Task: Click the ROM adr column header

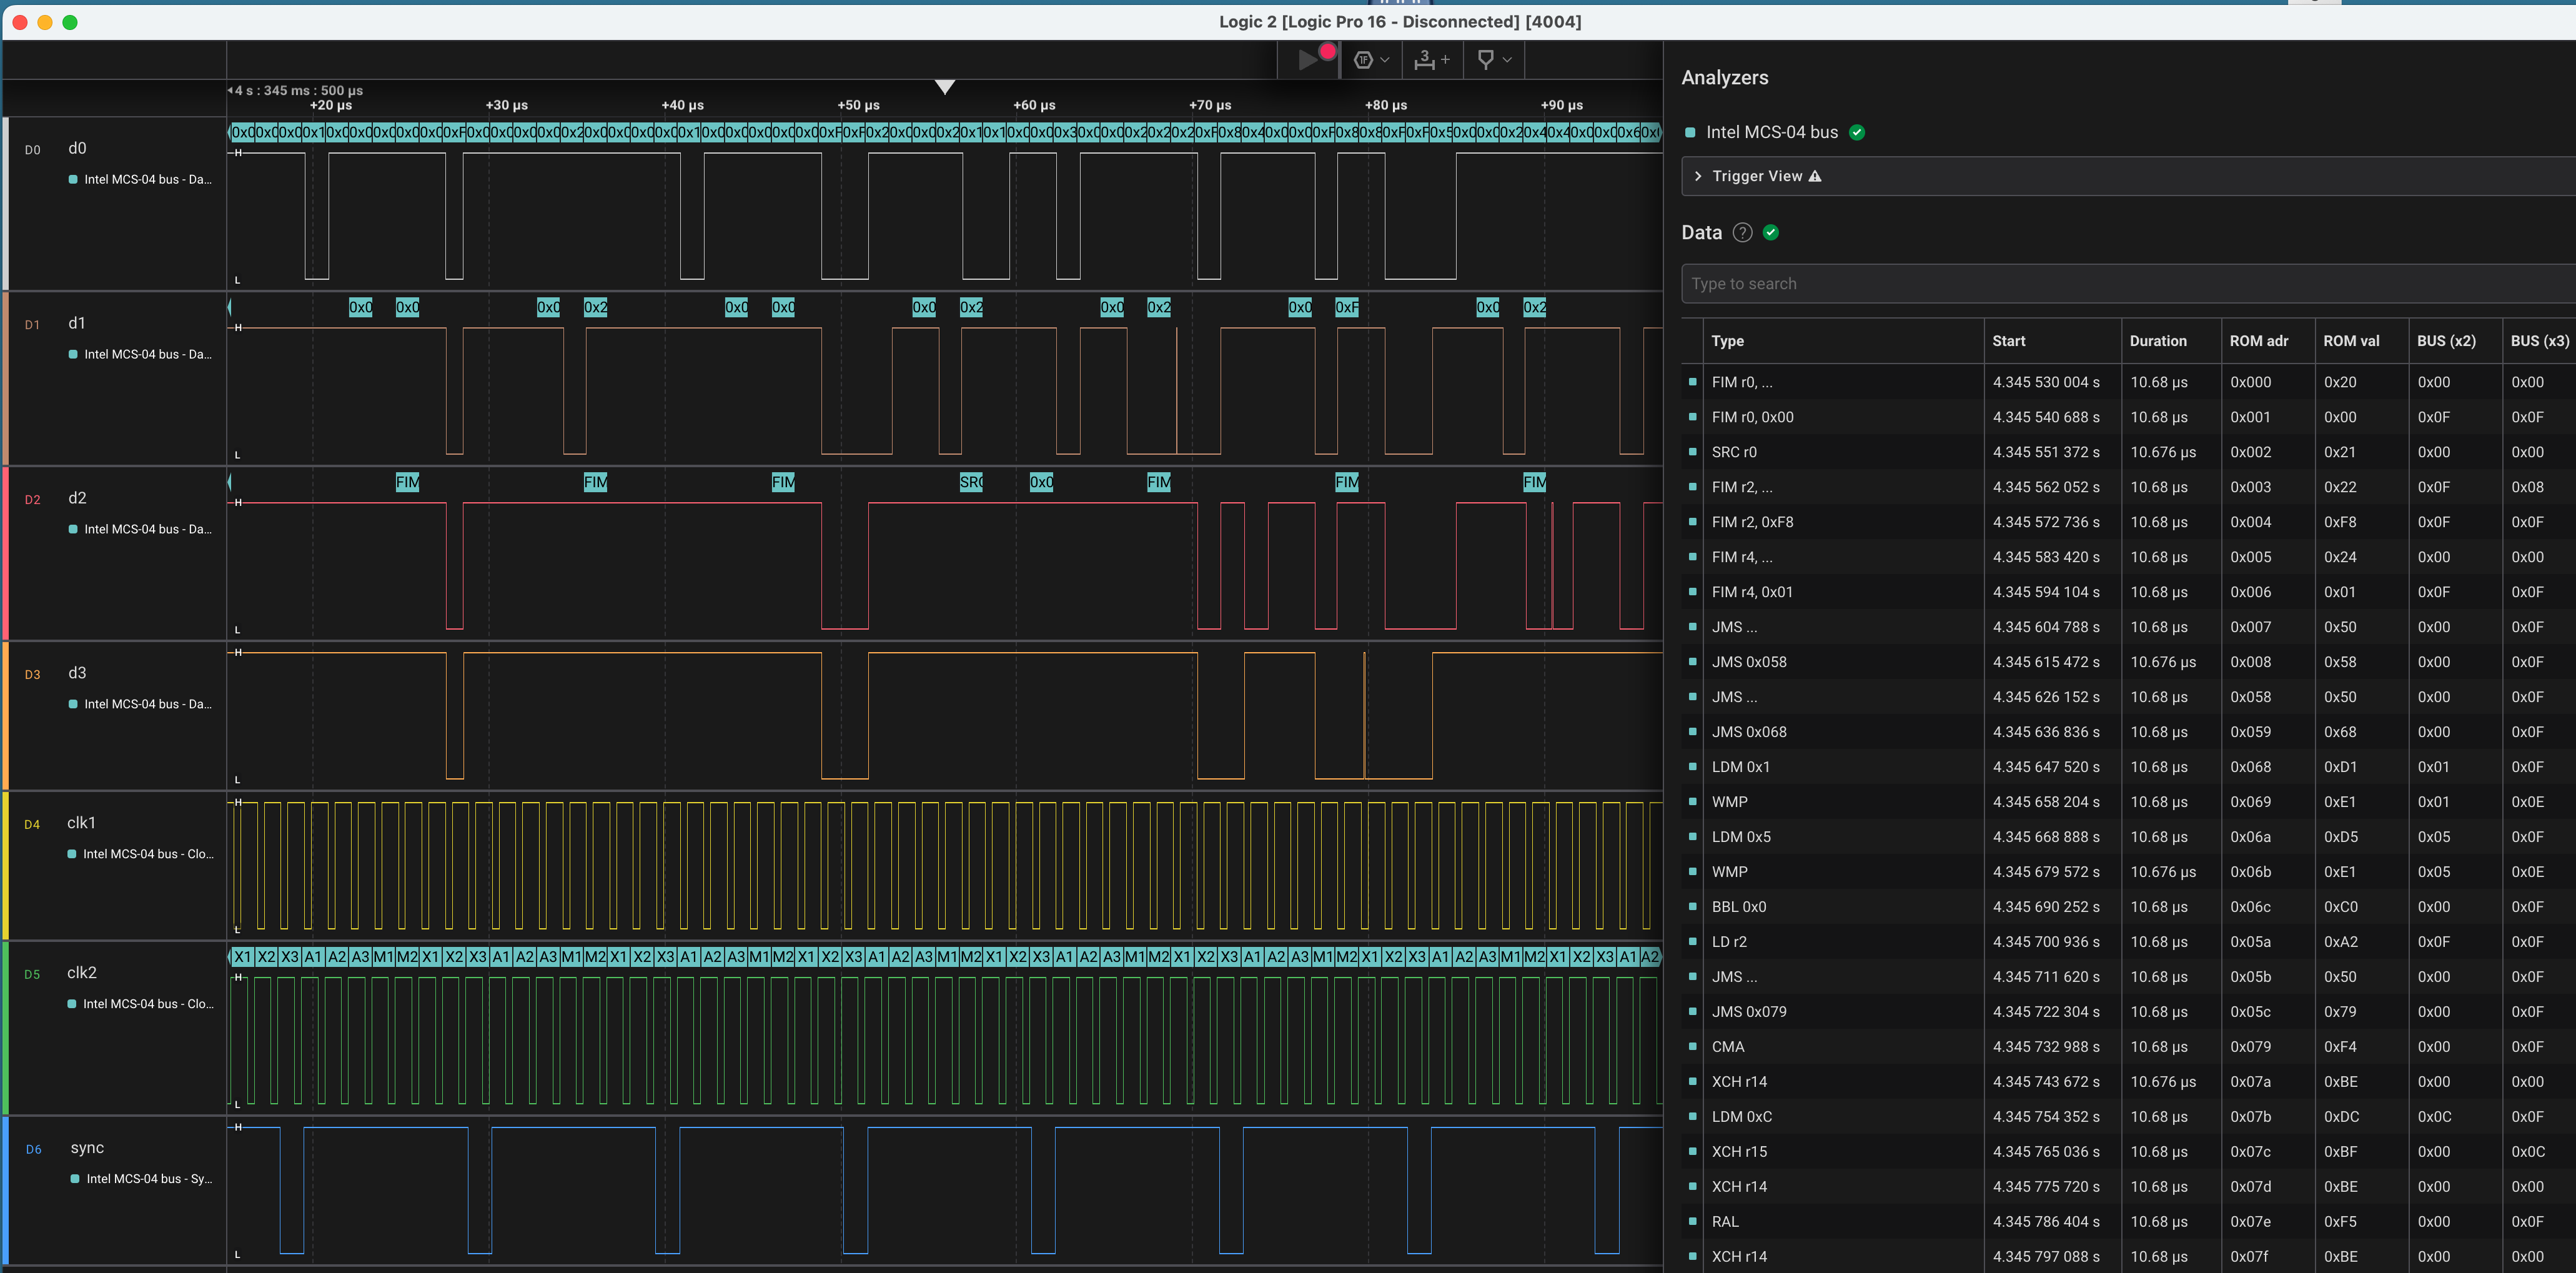Action: pos(2258,341)
